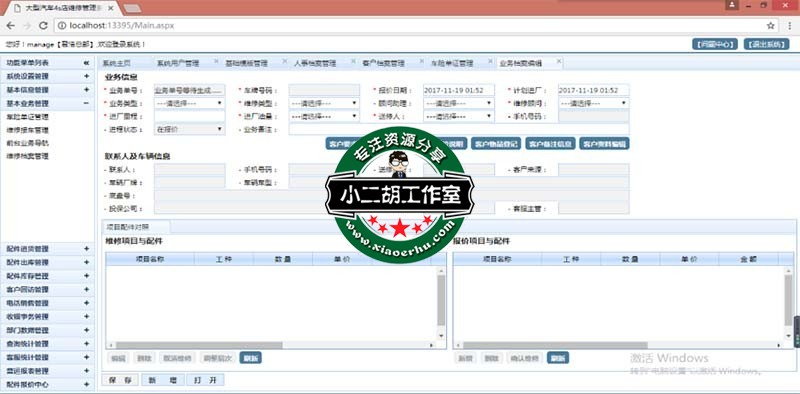The width and height of the screenshot is (800, 394).
Task: Click the 进厂里程 input field
Action: [x=189, y=116]
